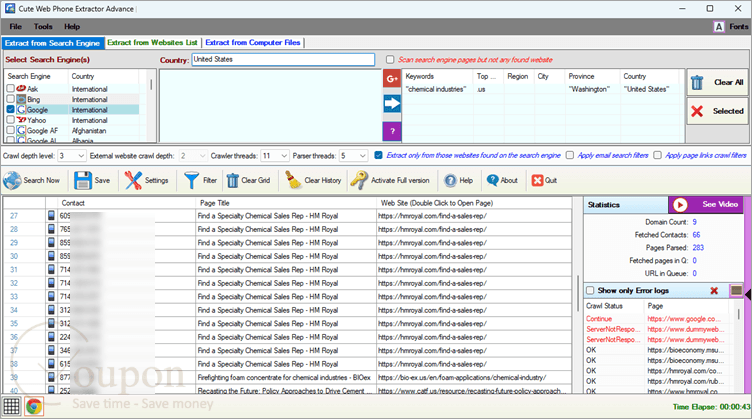Switch to Extract from Websites List tab
752x419 pixels.
153,43
